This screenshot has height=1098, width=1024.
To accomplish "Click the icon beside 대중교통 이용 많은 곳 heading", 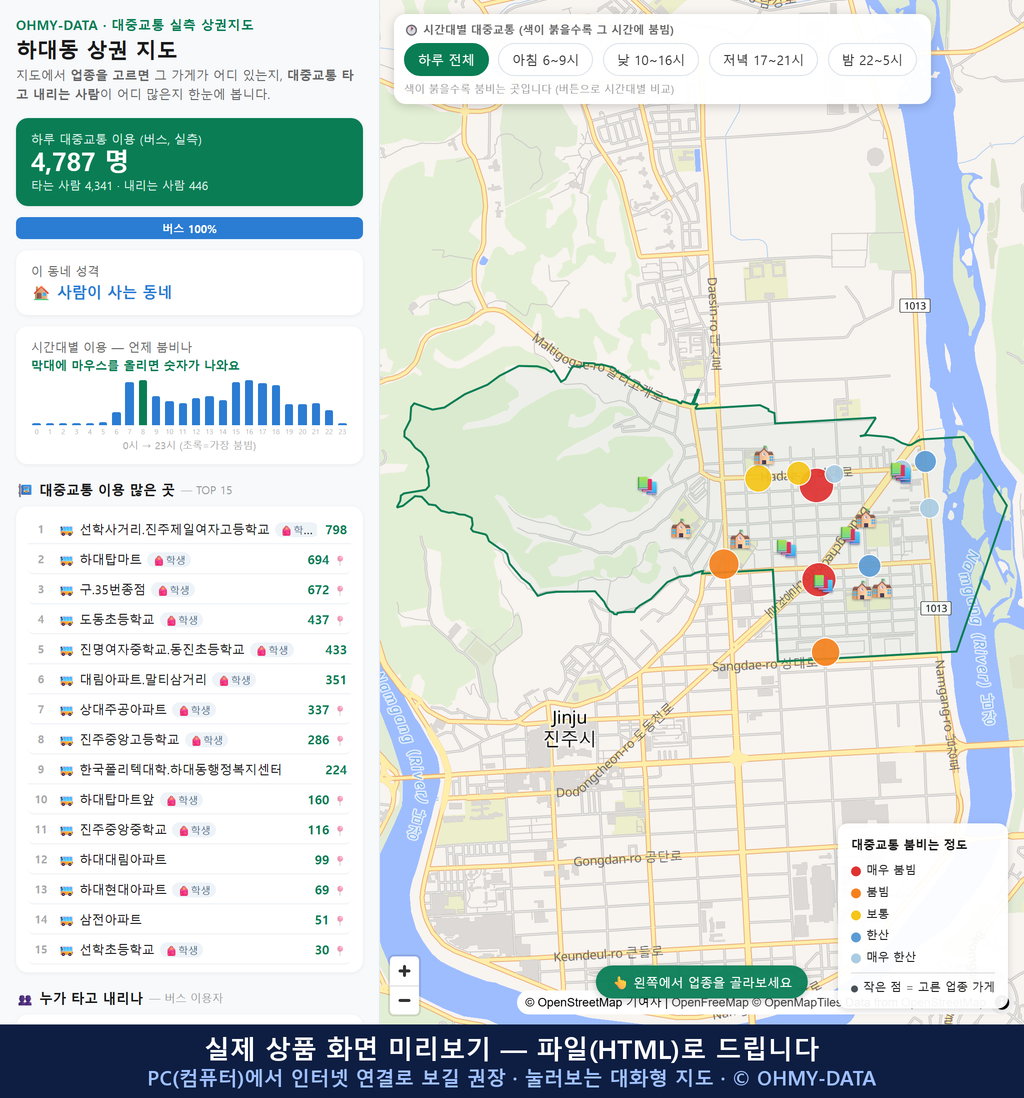I will click(25, 490).
